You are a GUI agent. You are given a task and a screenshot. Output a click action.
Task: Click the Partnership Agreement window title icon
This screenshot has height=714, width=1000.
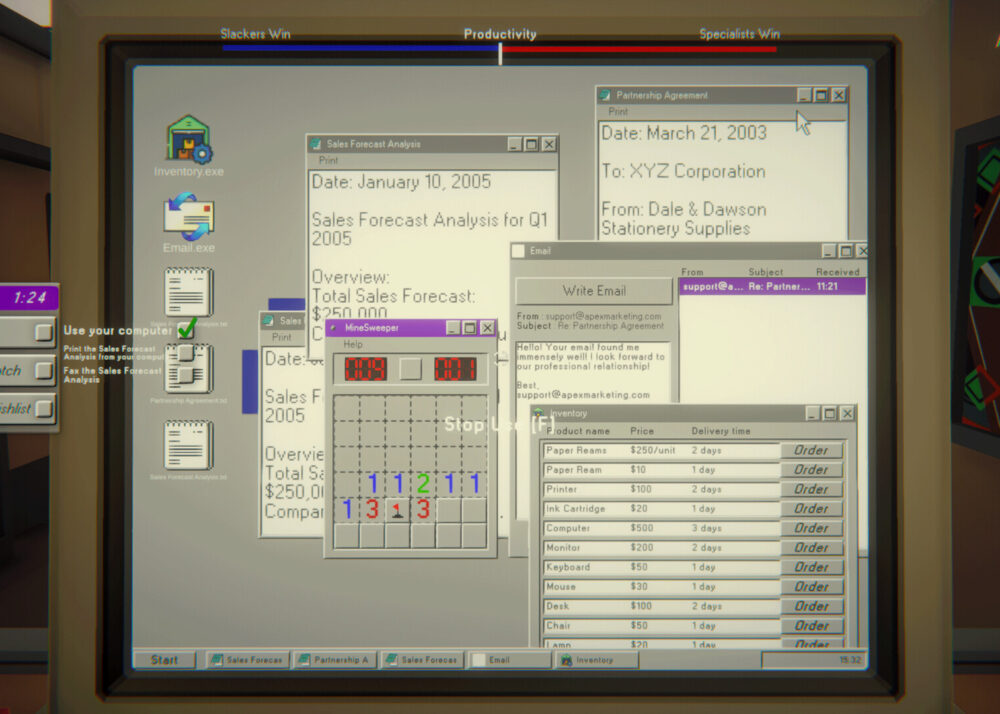pyautogui.click(x=605, y=95)
